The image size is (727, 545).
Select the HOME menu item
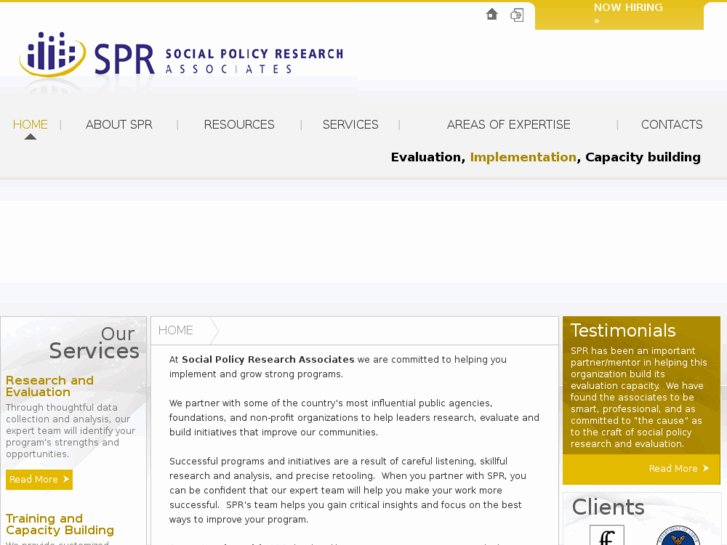pyautogui.click(x=30, y=125)
